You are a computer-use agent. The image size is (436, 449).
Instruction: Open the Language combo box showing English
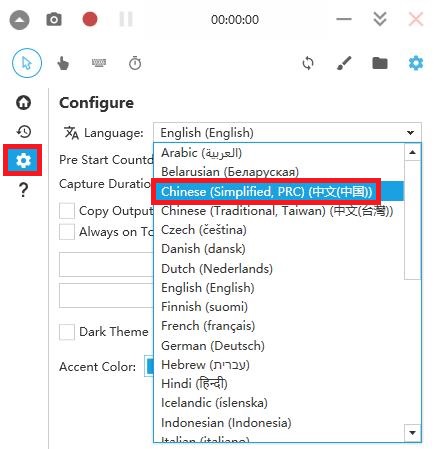point(287,133)
